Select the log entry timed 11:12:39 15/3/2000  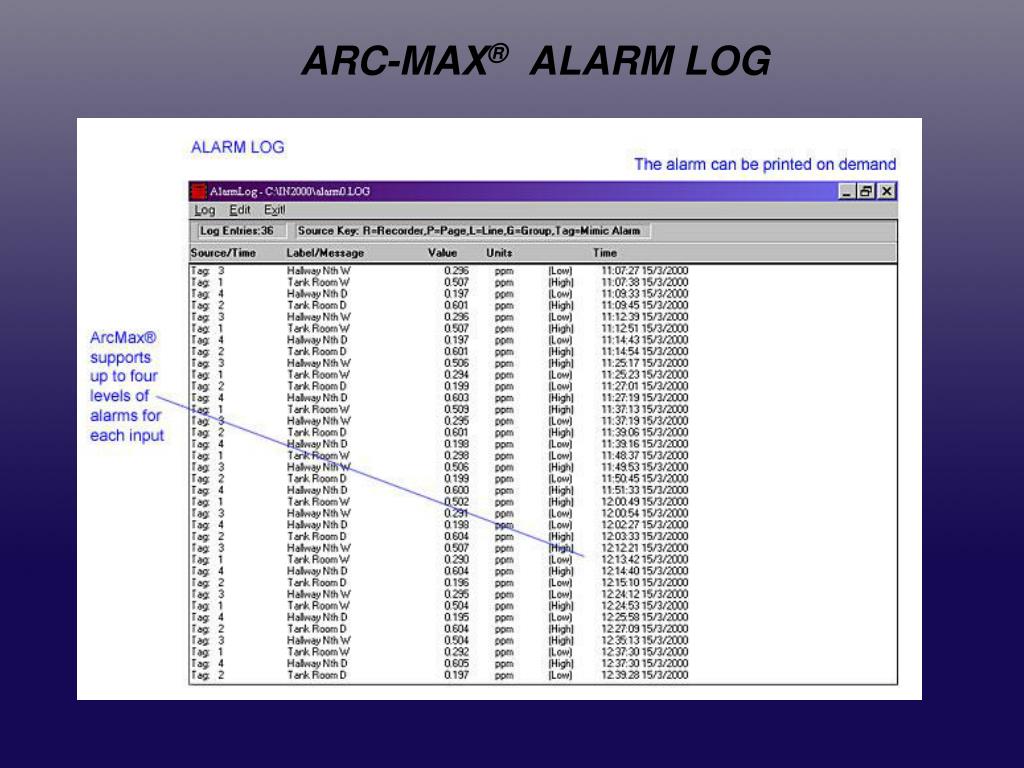coord(439,317)
